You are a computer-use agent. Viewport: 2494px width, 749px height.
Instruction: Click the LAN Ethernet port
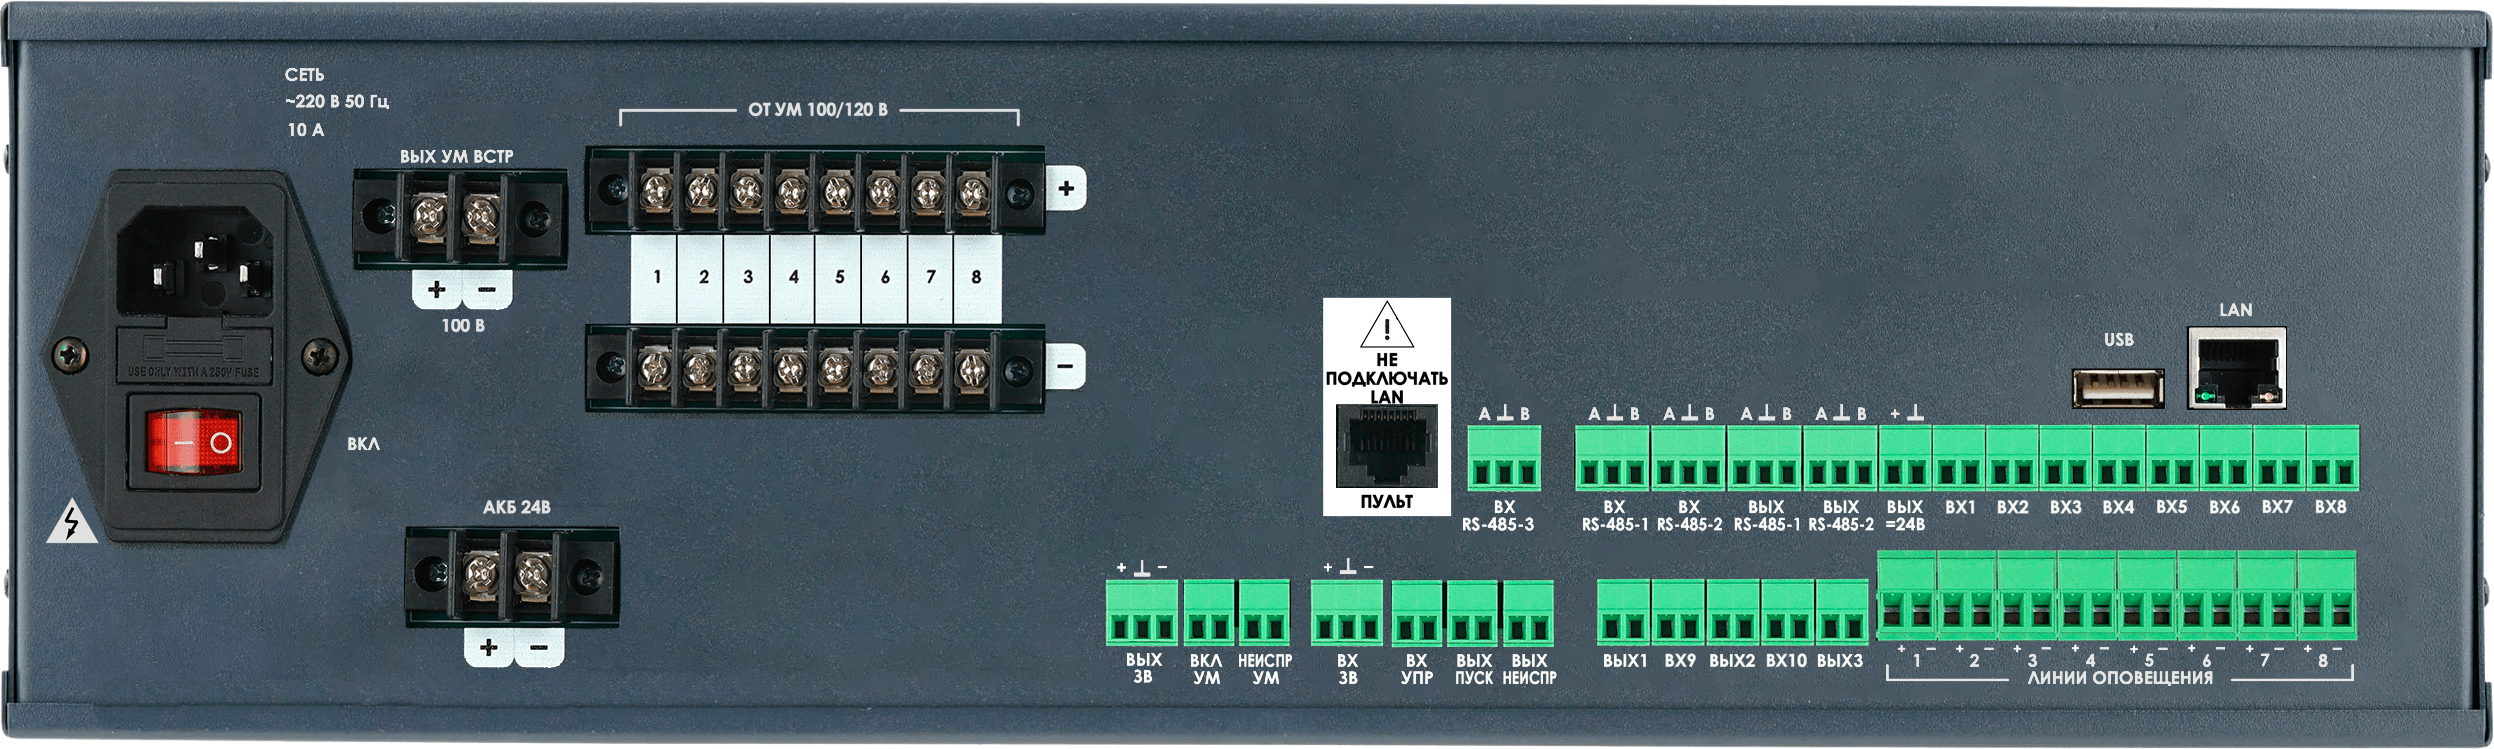pyautogui.click(x=2236, y=367)
